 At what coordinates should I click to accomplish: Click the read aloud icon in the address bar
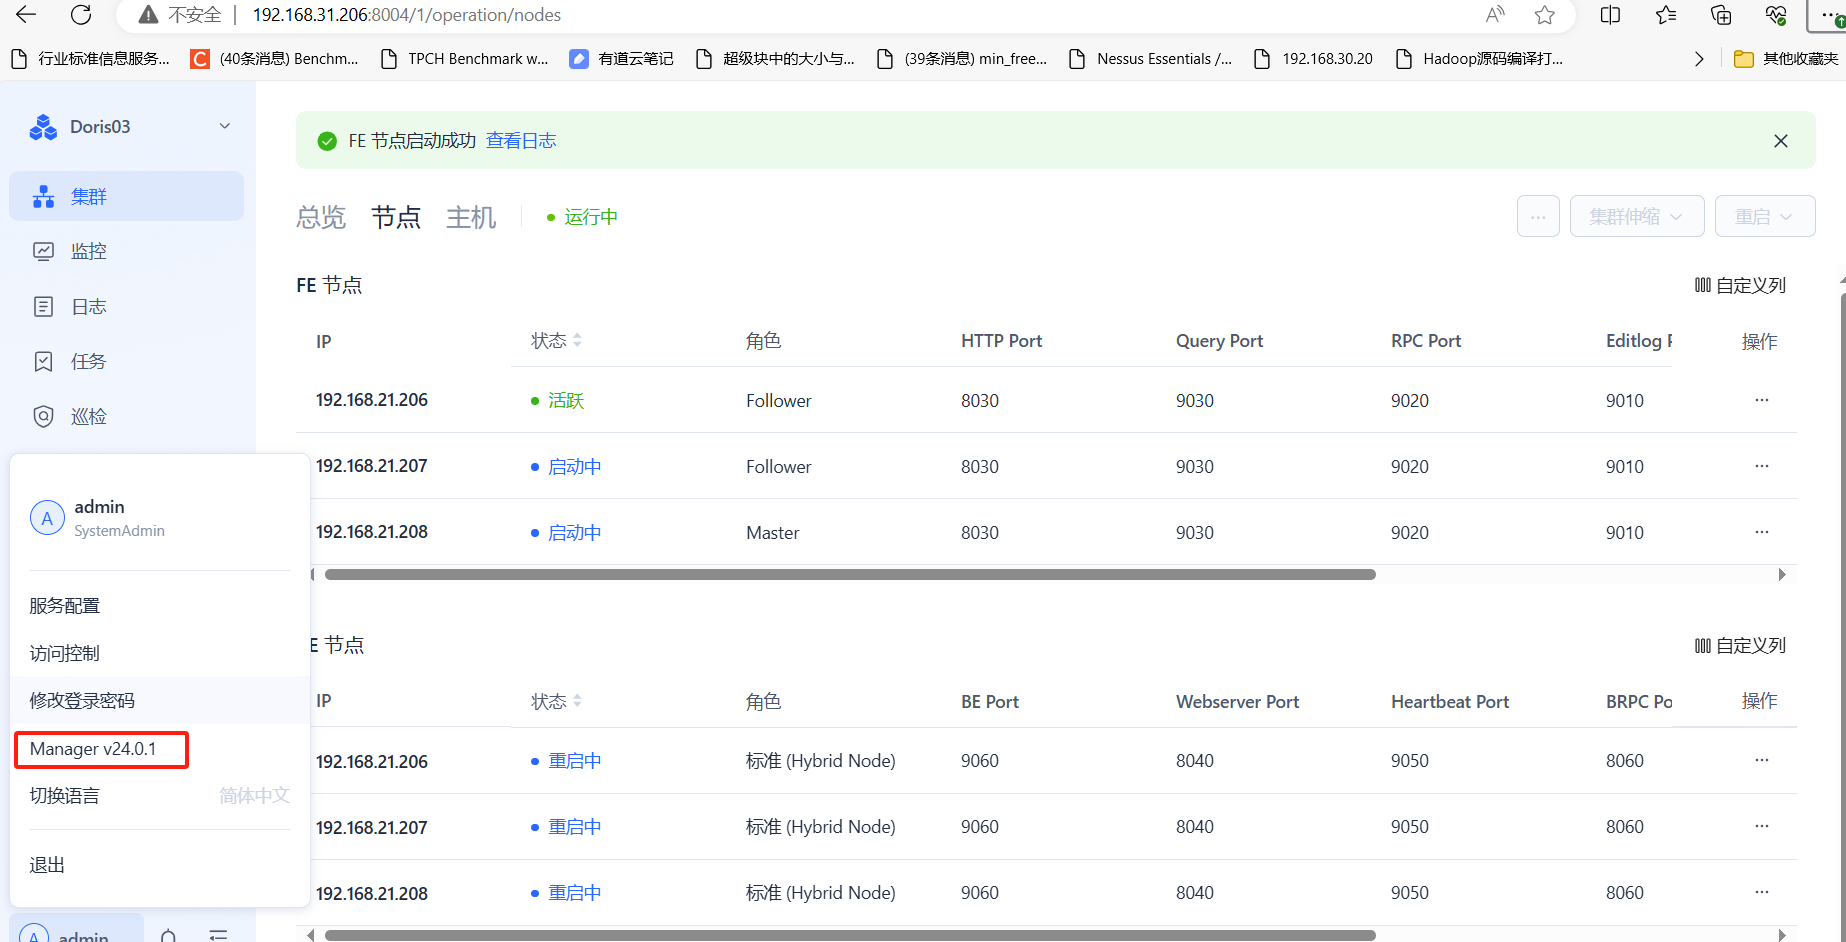(x=1495, y=15)
